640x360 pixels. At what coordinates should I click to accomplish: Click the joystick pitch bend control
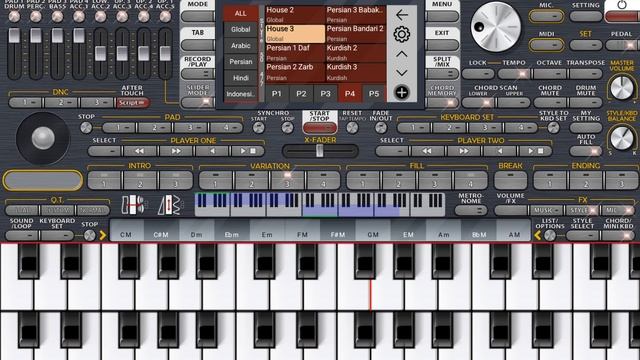point(43,138)
